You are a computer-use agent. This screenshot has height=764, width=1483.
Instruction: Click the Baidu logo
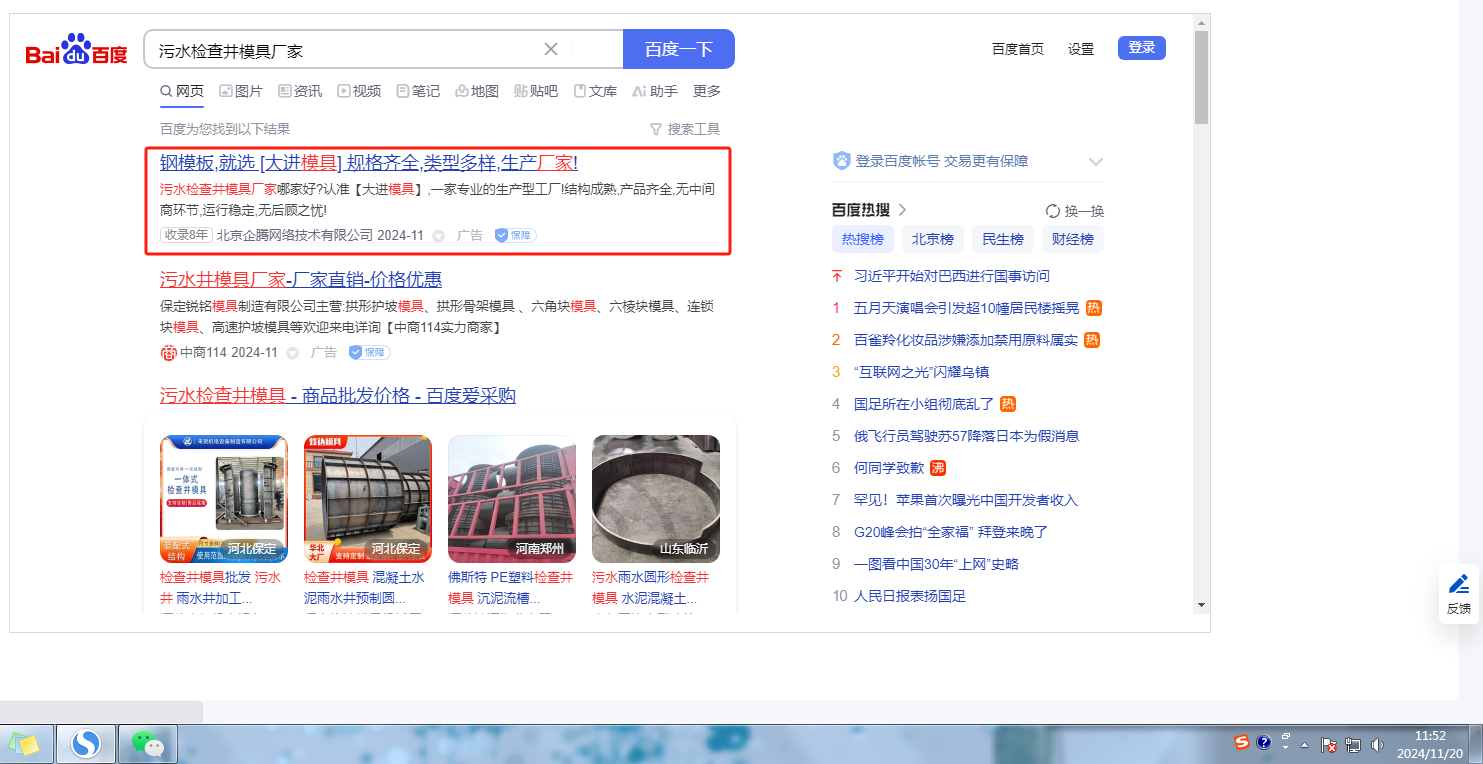coord(77,49)
